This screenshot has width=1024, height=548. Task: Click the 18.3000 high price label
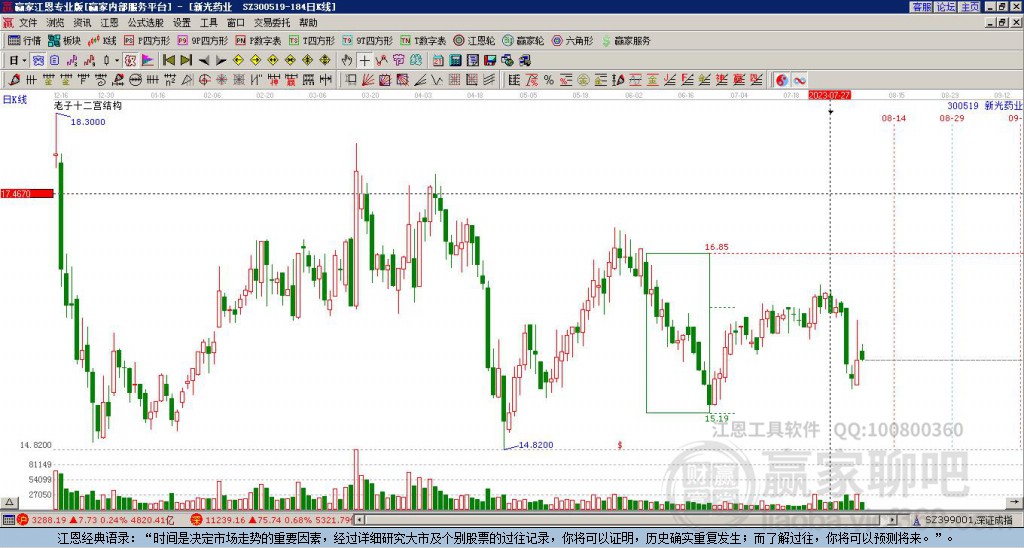pyautogui.click(x=88, y=121)
